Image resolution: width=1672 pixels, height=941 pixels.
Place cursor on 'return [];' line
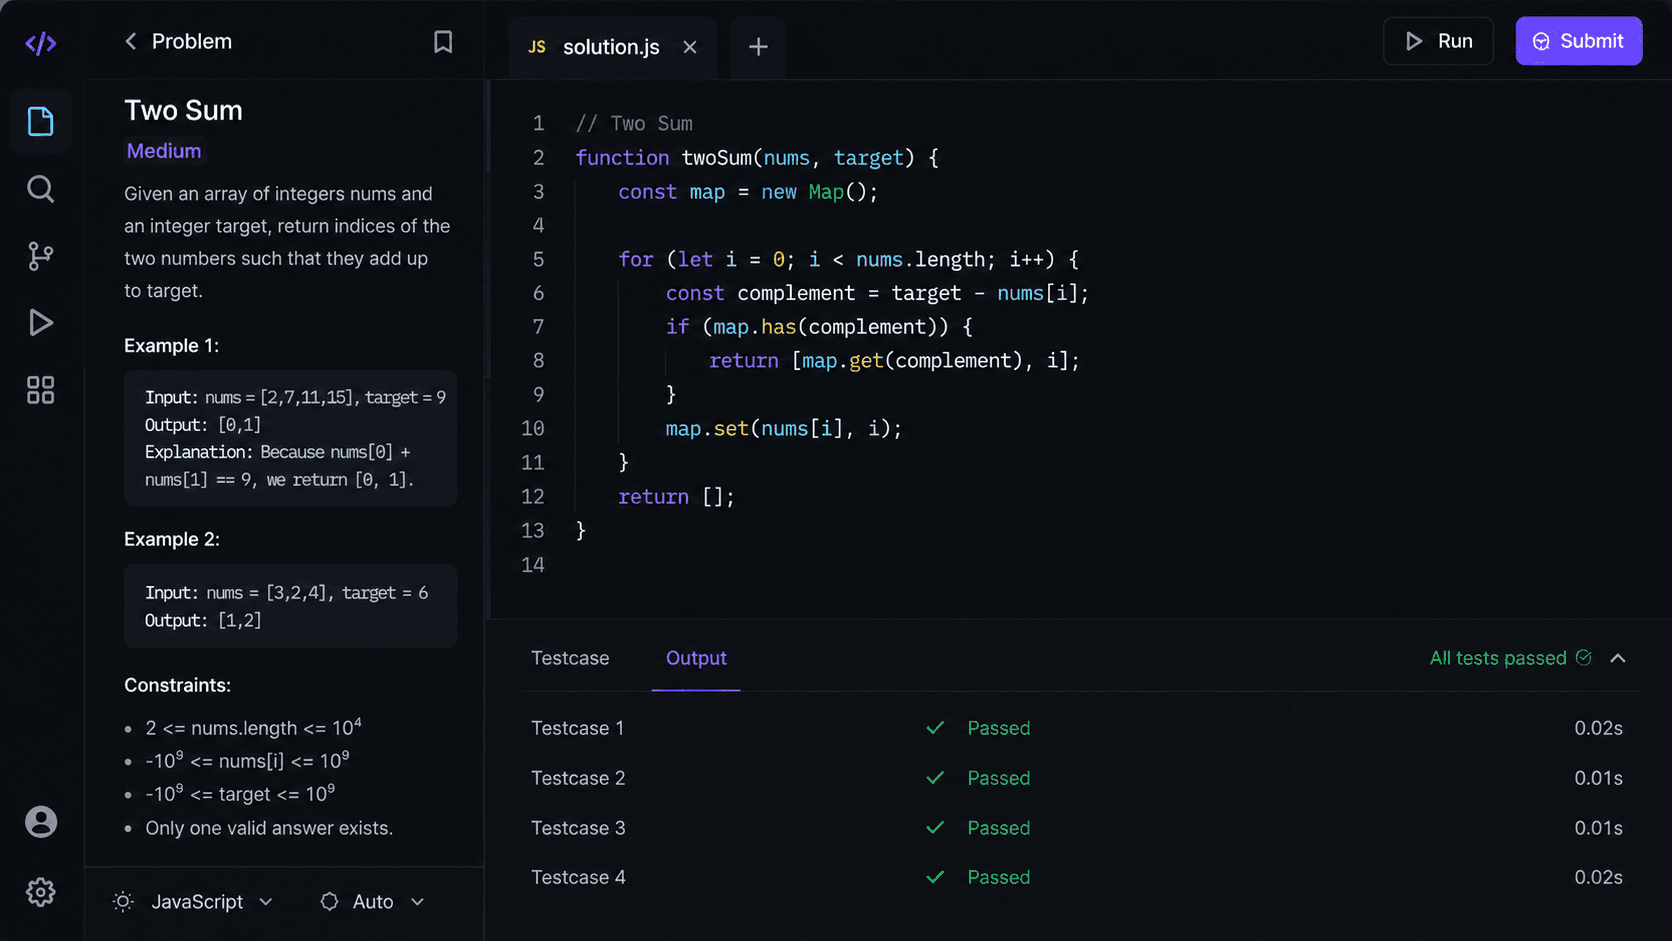tap(676, 497)
